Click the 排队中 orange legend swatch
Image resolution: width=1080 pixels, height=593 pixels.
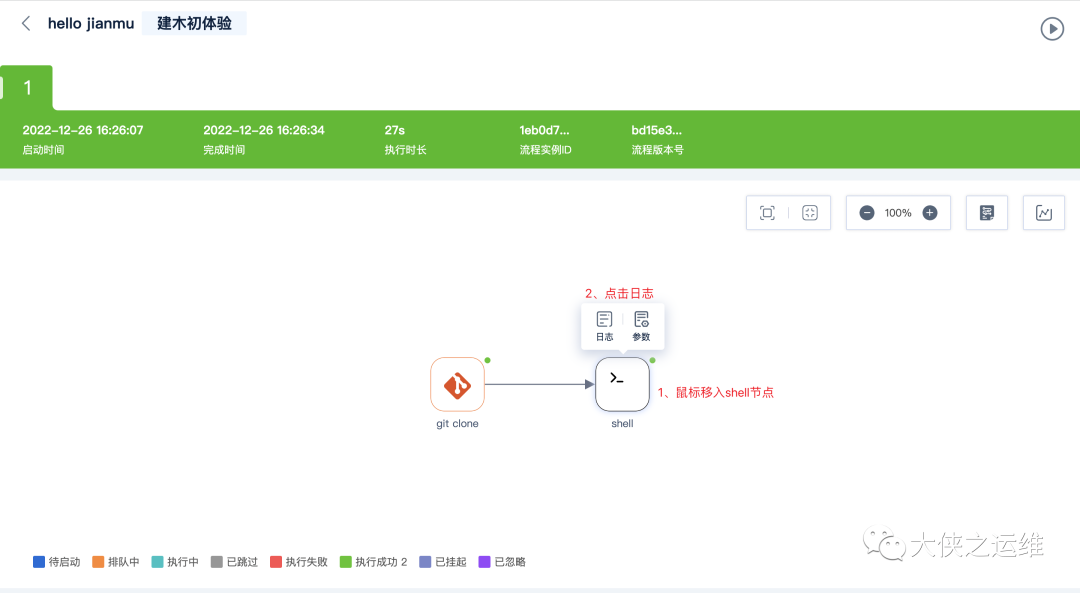pos(98,562)
